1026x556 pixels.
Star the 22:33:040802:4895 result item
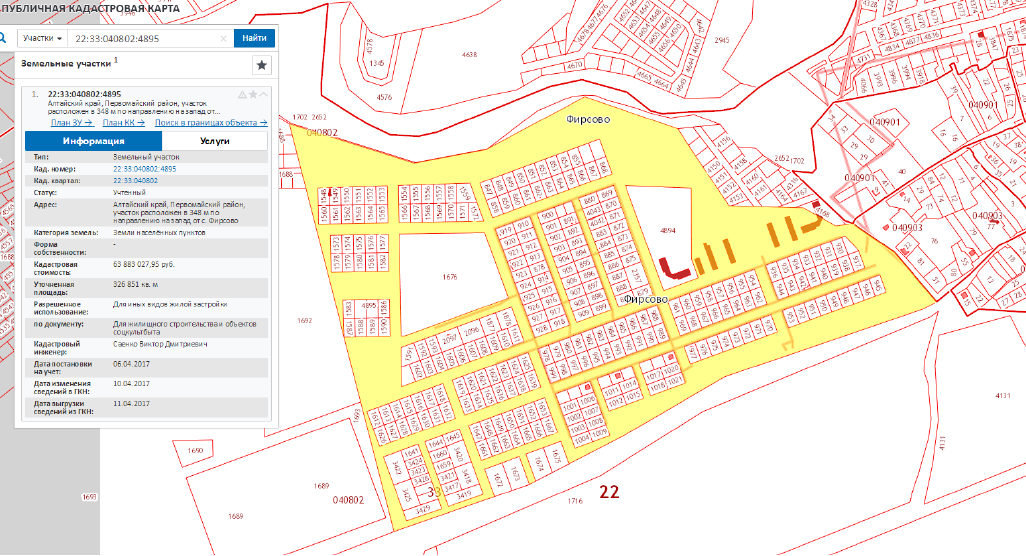pos(253,95)
